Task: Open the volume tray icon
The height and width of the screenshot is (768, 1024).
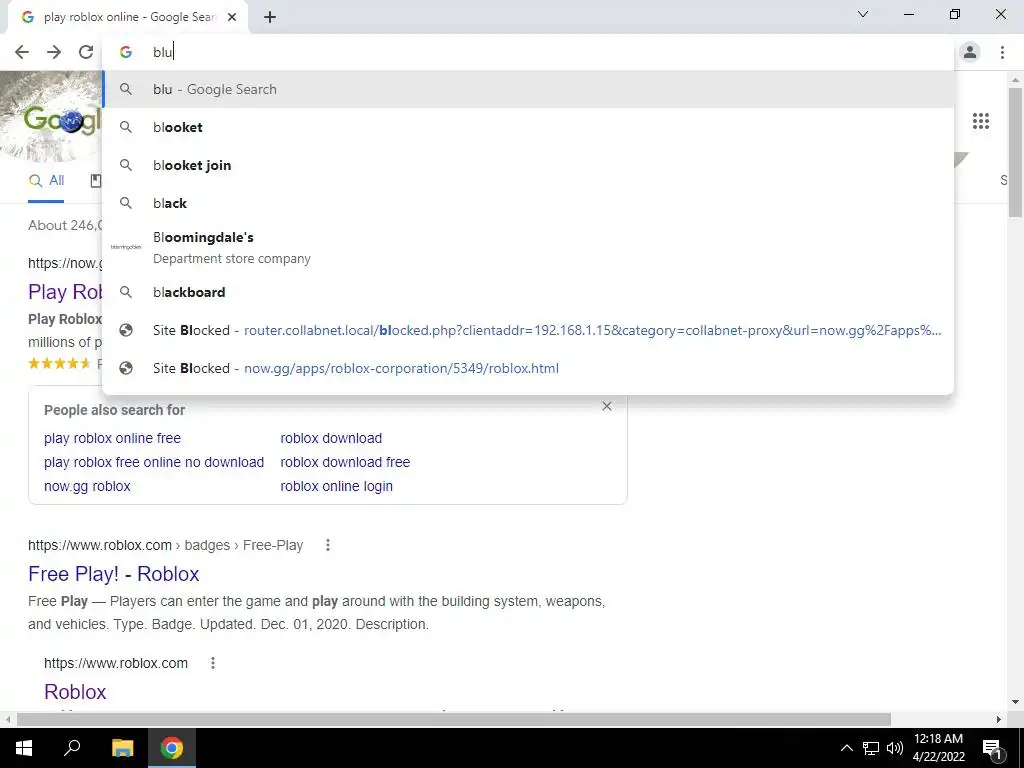Action: point(895,748)
